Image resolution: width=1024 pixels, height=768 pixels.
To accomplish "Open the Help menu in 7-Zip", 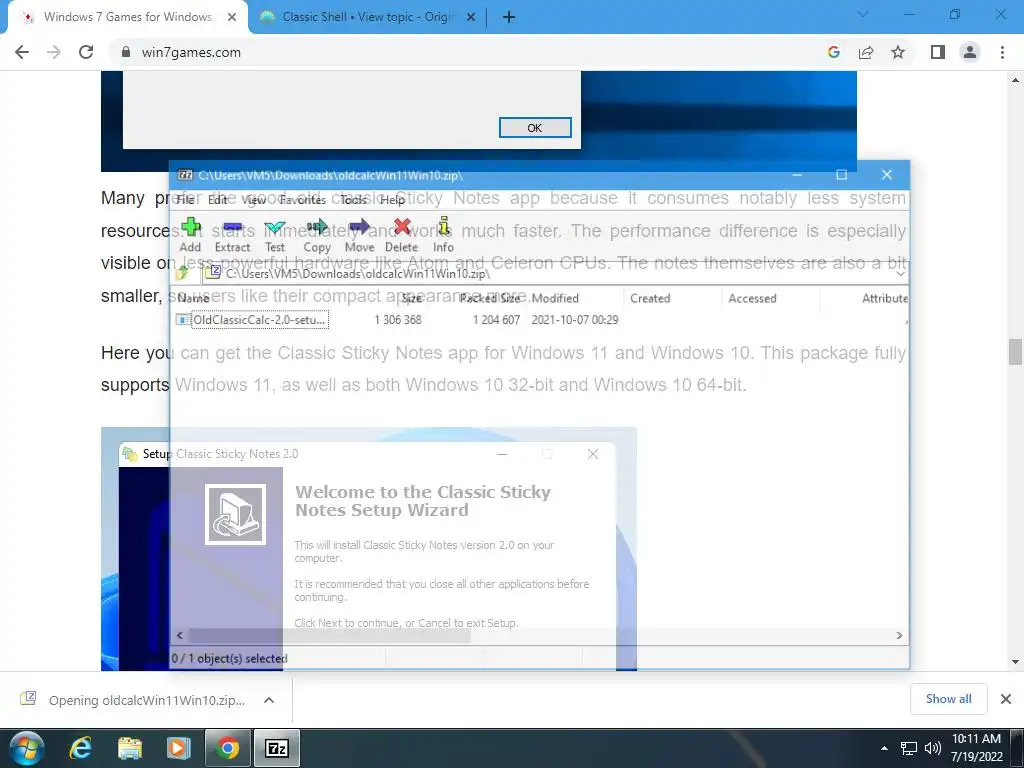I will (x=392, y=200).
